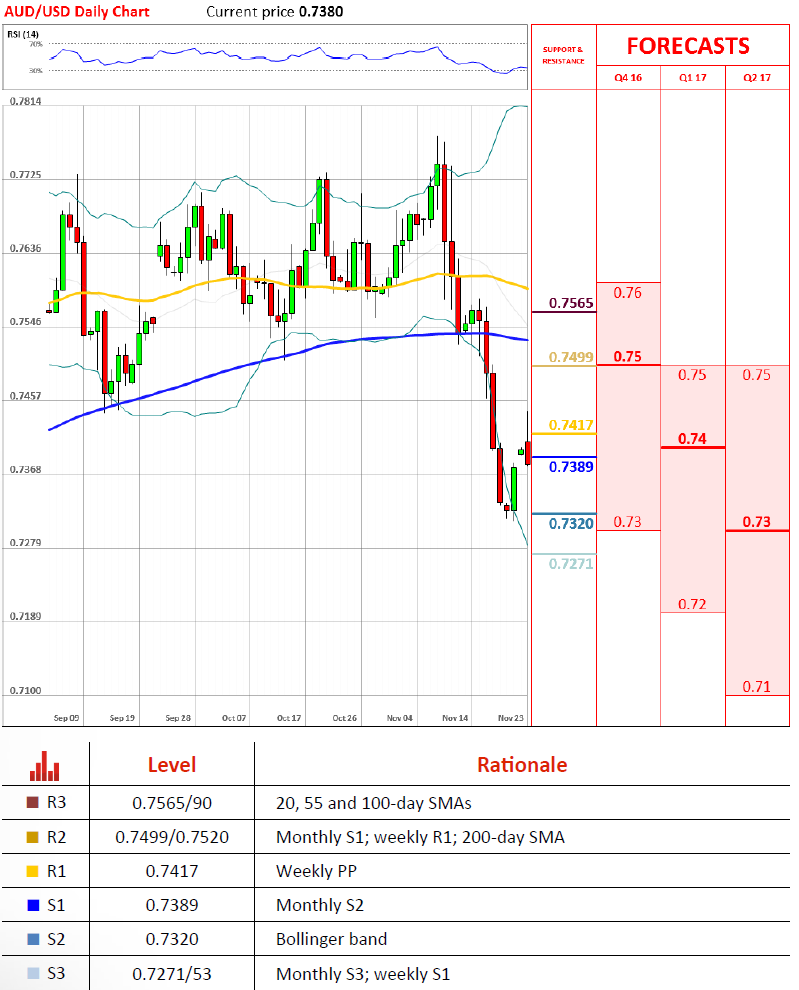Image resolution: width=799 pixels, height=990 pixels.
Task: Click the Oct 26 date axis label
Action: pyautogui.click(x=344, y=719)
